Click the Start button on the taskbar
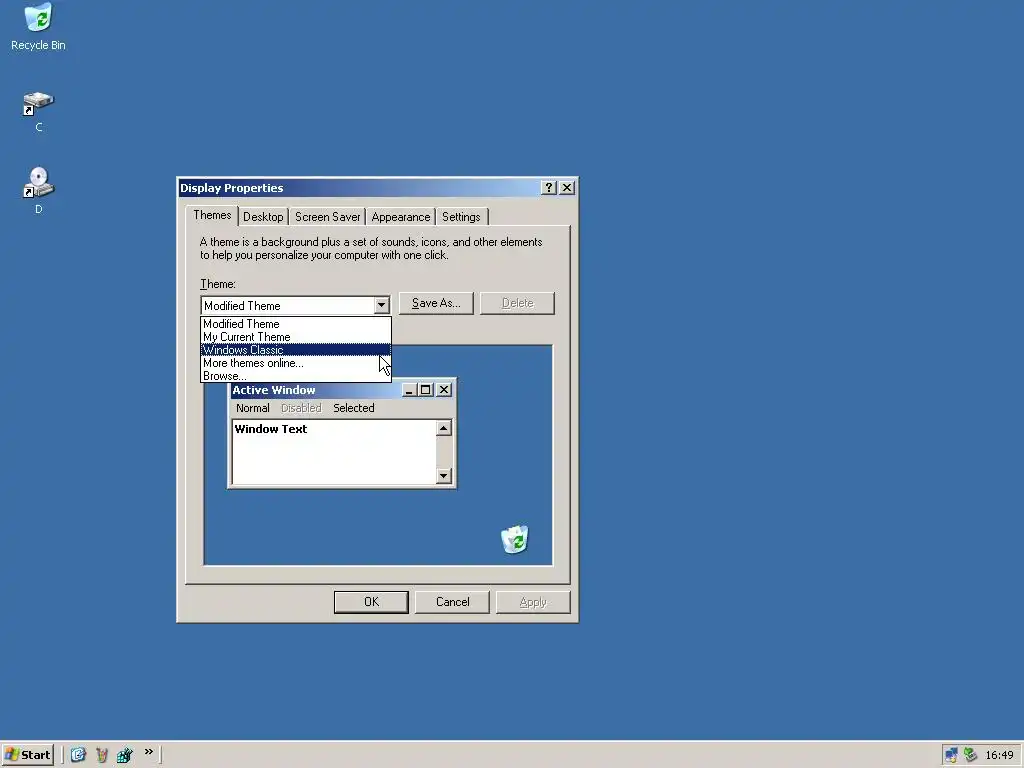The image size is (1024, 768). [x=27, y=755]
